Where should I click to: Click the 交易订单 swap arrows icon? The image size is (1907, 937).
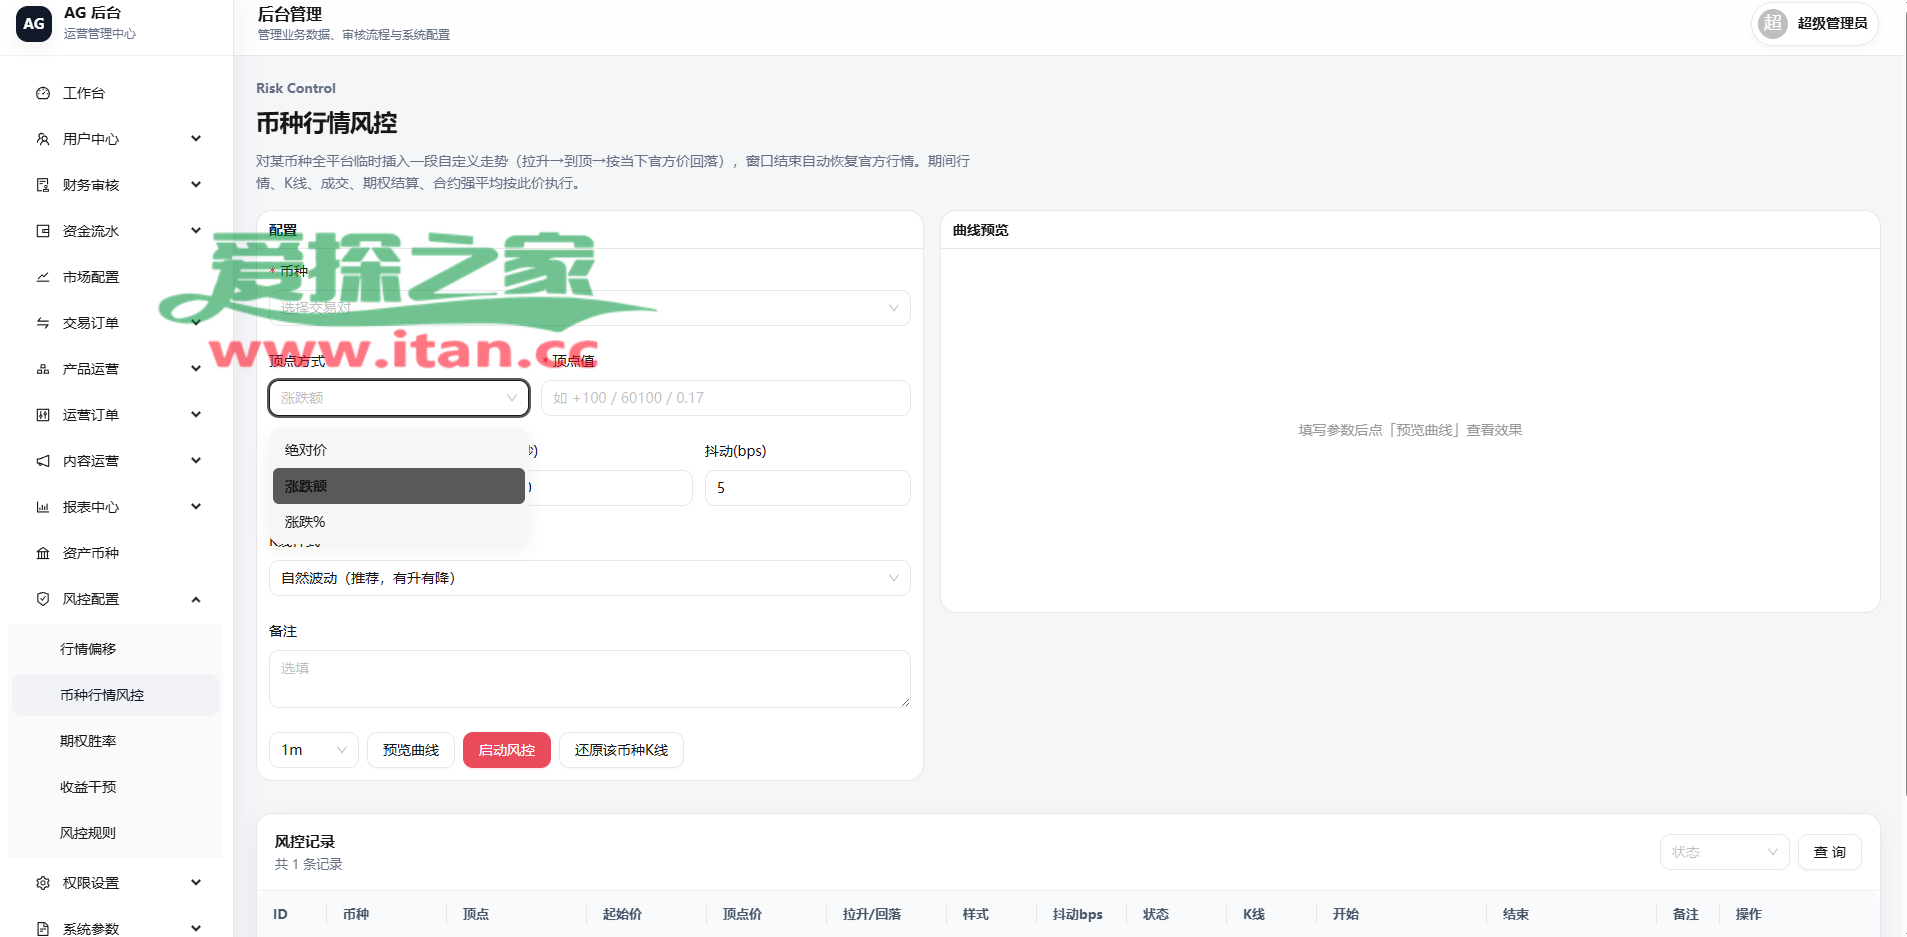tap(43, 323)
